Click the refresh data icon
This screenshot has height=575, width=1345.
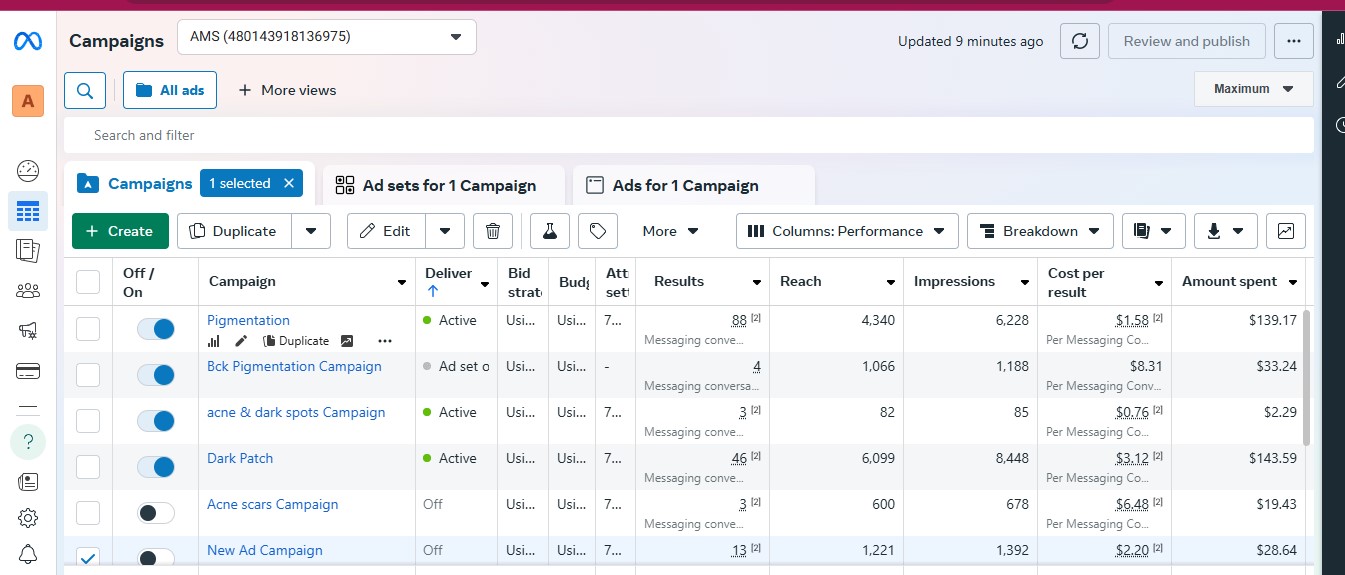coord(1080,41)
